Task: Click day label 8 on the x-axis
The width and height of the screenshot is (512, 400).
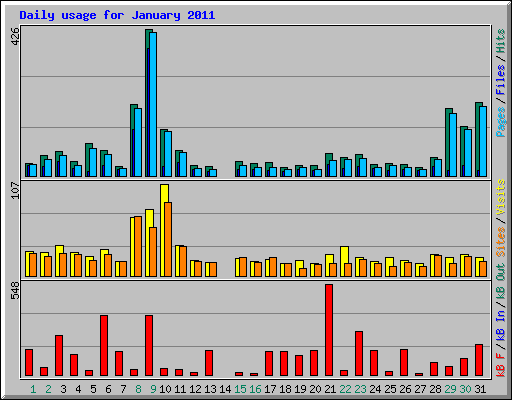Action: coord(138,389)
